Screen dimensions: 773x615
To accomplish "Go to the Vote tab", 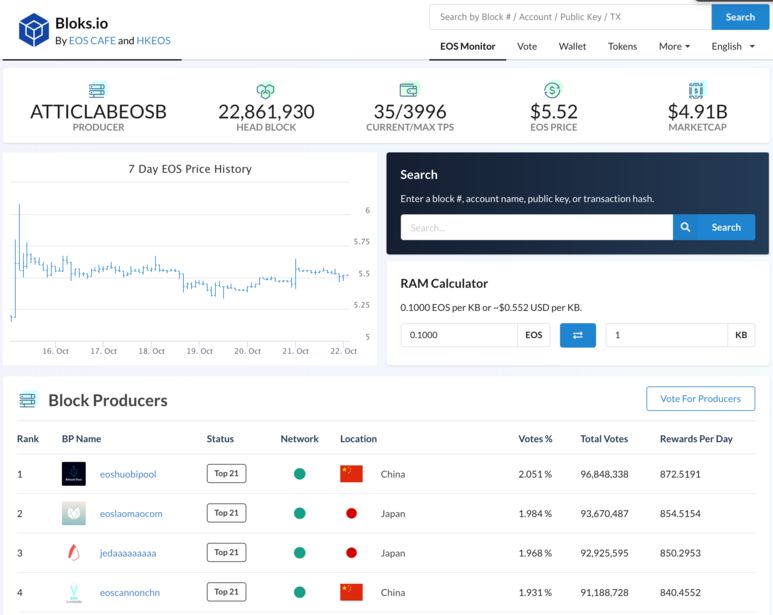I will click(527, 46).
